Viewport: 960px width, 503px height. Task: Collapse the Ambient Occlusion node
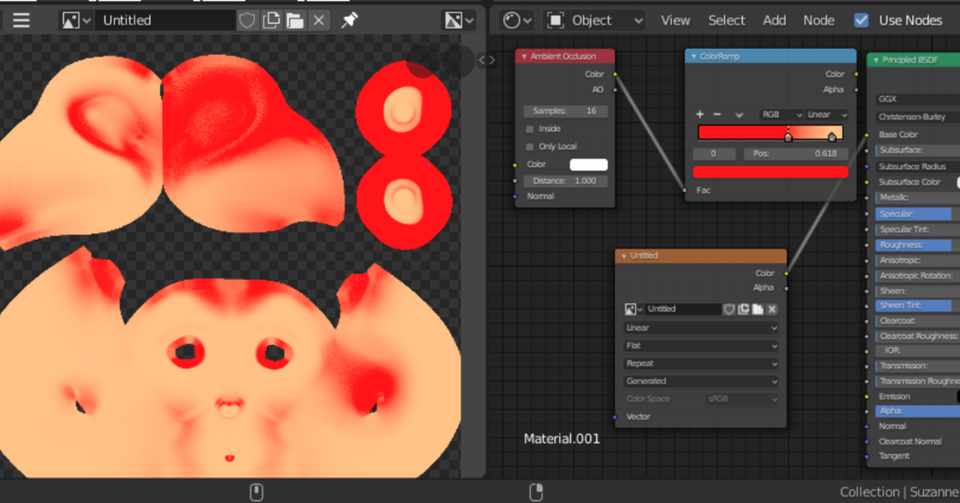524,56
